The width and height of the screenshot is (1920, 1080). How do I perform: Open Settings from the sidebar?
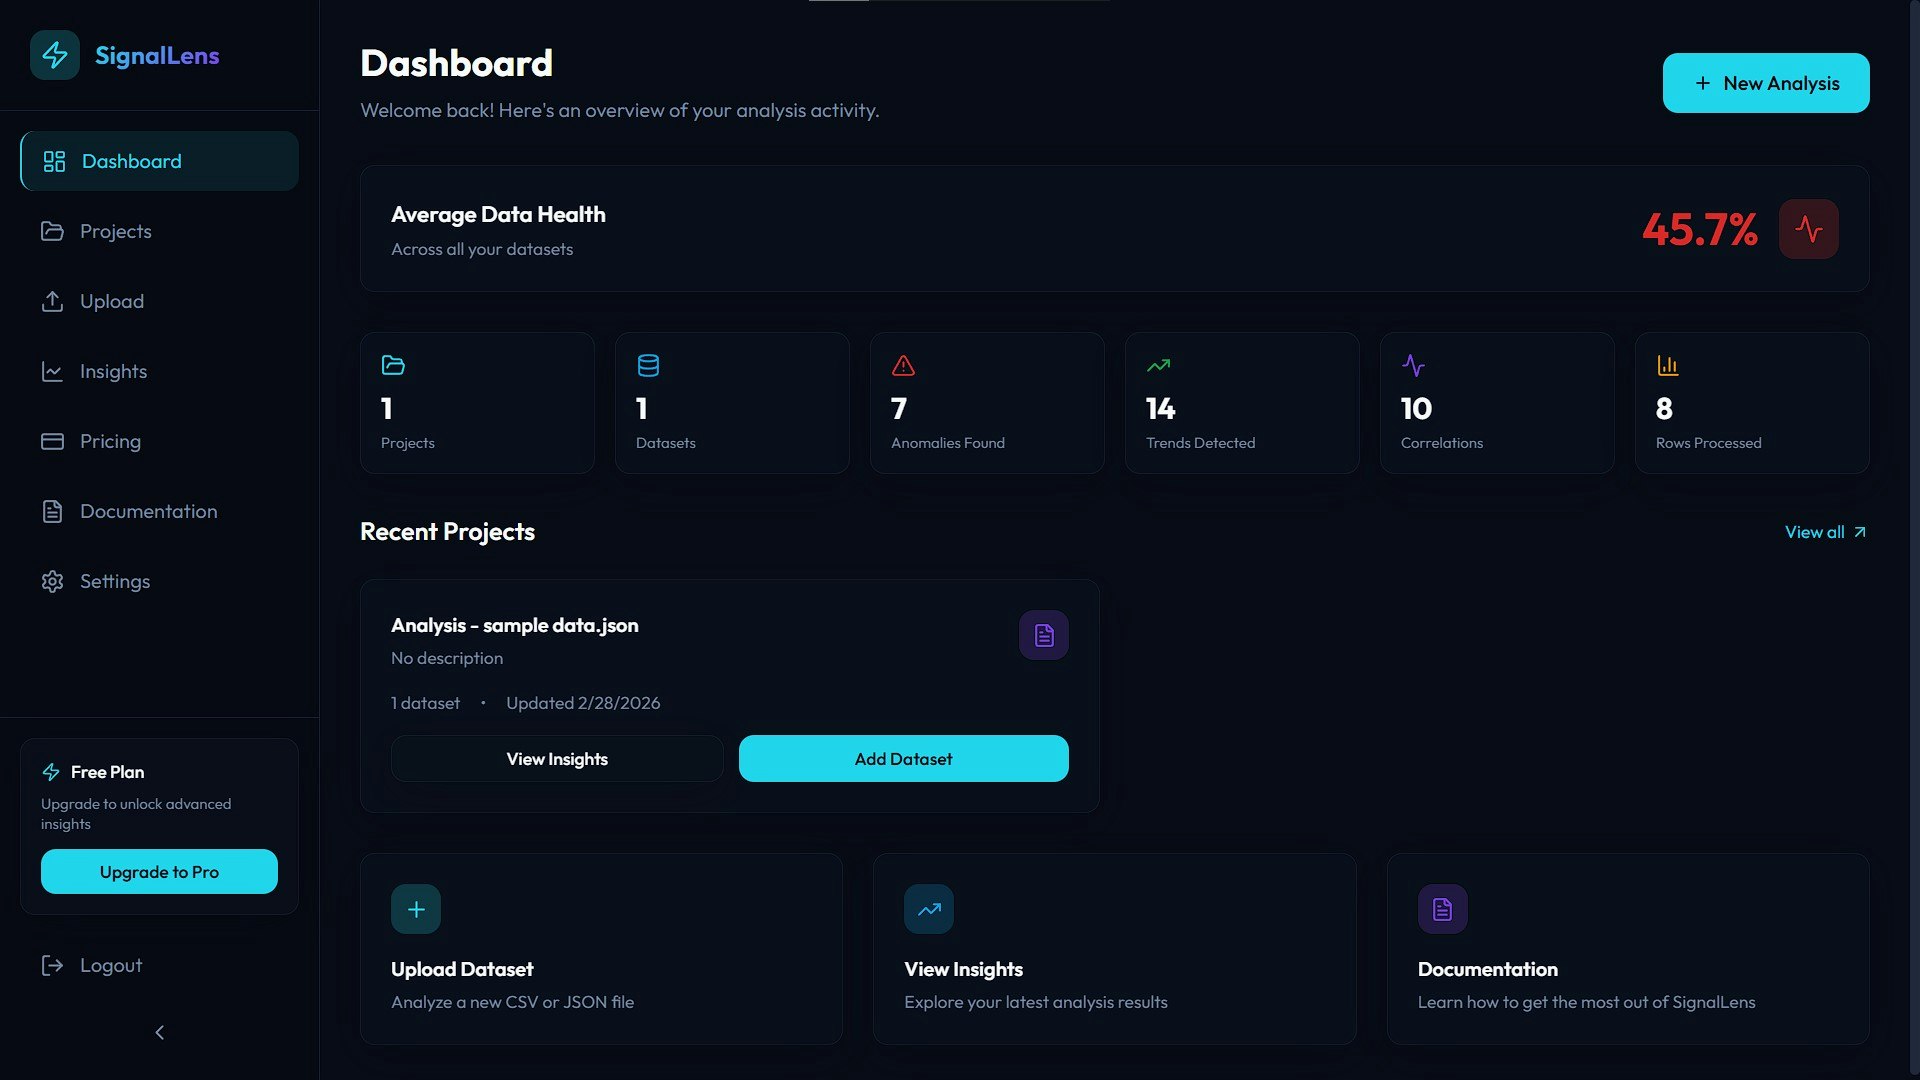pyautogui.click(x=114, y=581)
